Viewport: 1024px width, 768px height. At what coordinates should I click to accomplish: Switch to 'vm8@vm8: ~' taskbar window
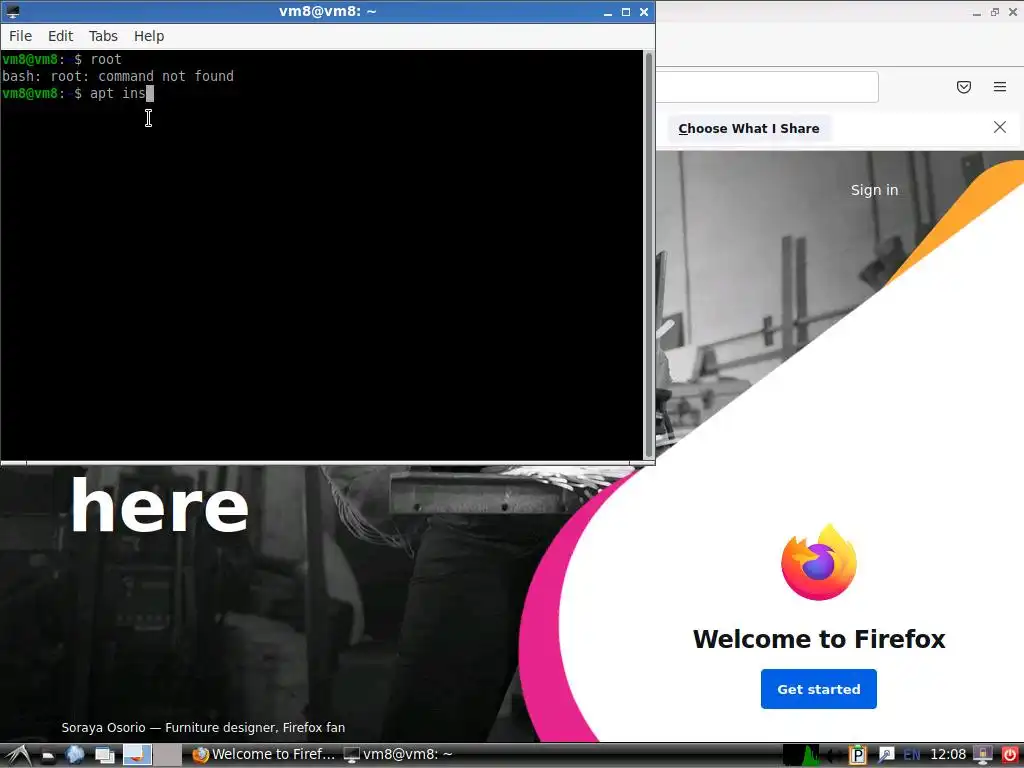coord(398,754)
